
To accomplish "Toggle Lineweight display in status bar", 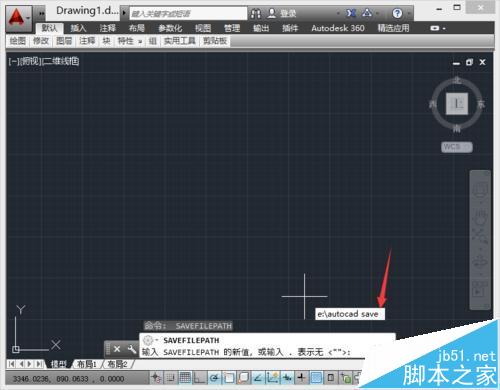I will (x=302, y=378).
